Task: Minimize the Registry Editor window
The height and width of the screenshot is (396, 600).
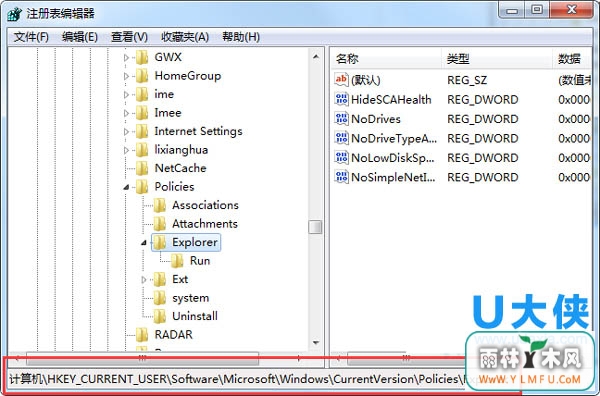Action: [x=512, y=10]
